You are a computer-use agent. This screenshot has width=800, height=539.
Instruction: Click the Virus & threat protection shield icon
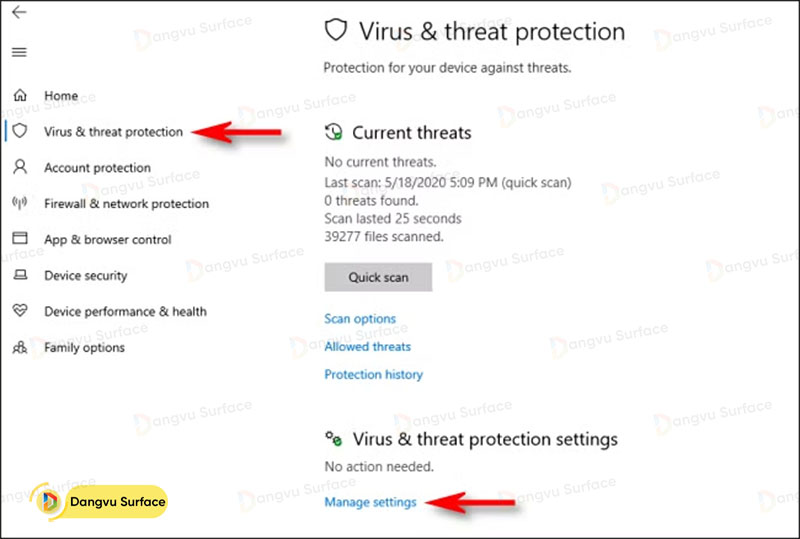click(x=19, y=132)
